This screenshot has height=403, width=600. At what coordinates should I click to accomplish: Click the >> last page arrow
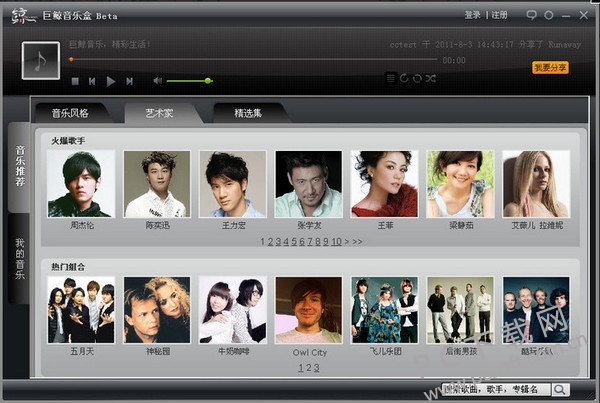[x=357, y=241]
